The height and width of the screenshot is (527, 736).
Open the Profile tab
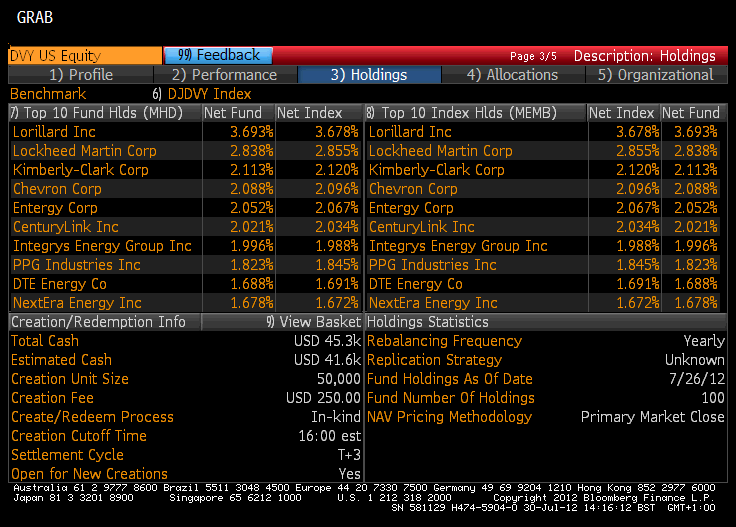(x=81, y=75)
